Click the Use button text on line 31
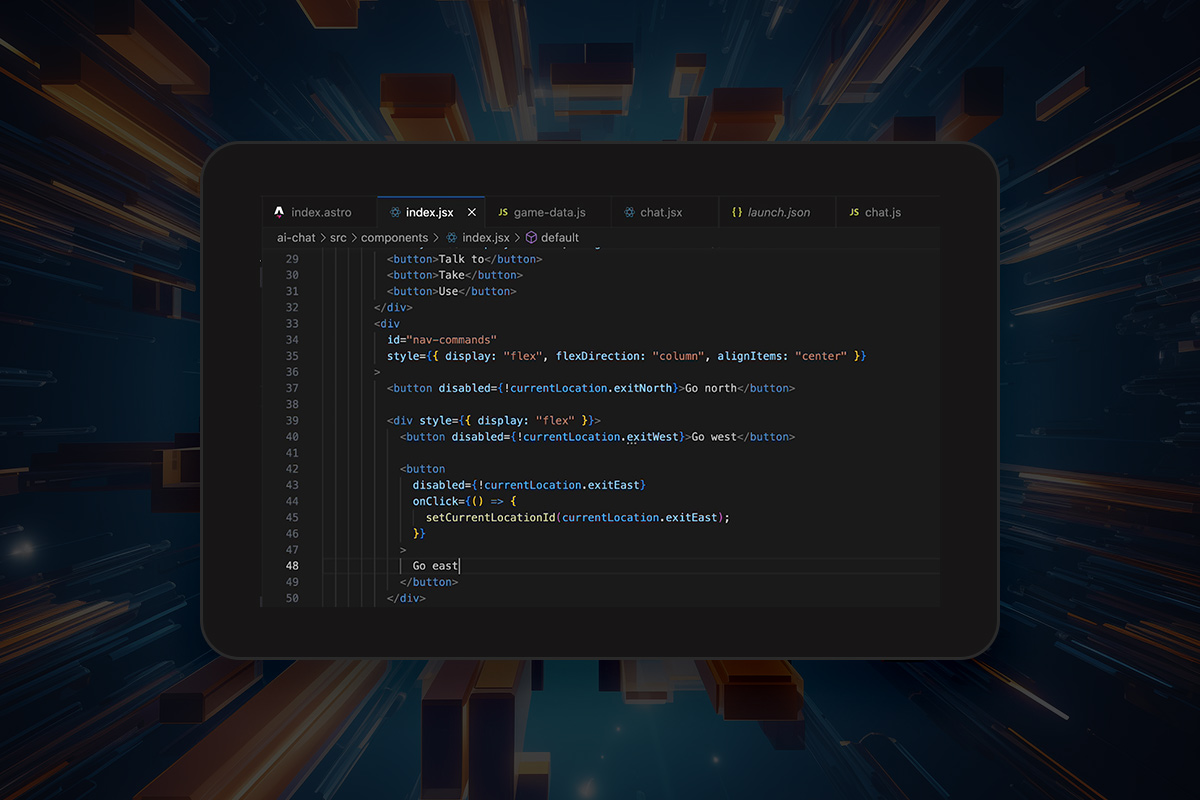The image size is (1200, 800). (448, 291)
